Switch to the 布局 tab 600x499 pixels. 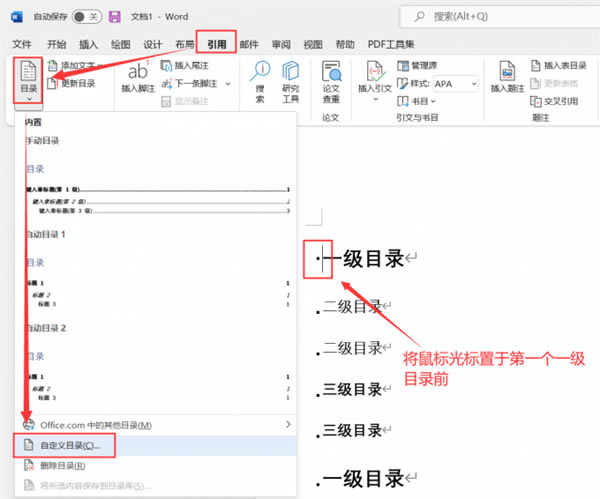point(184,44)
